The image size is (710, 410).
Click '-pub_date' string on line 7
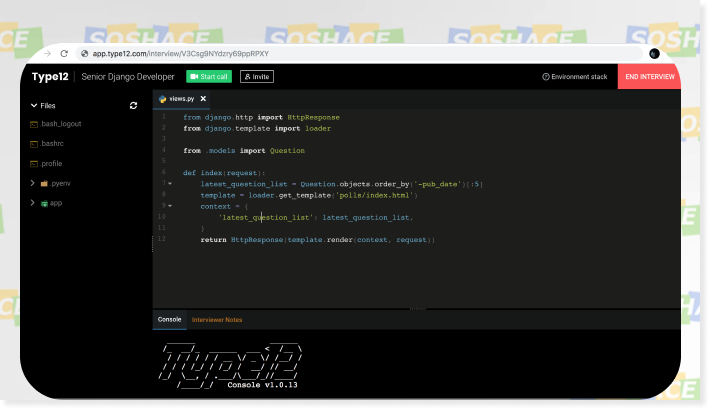coord(437,184)
